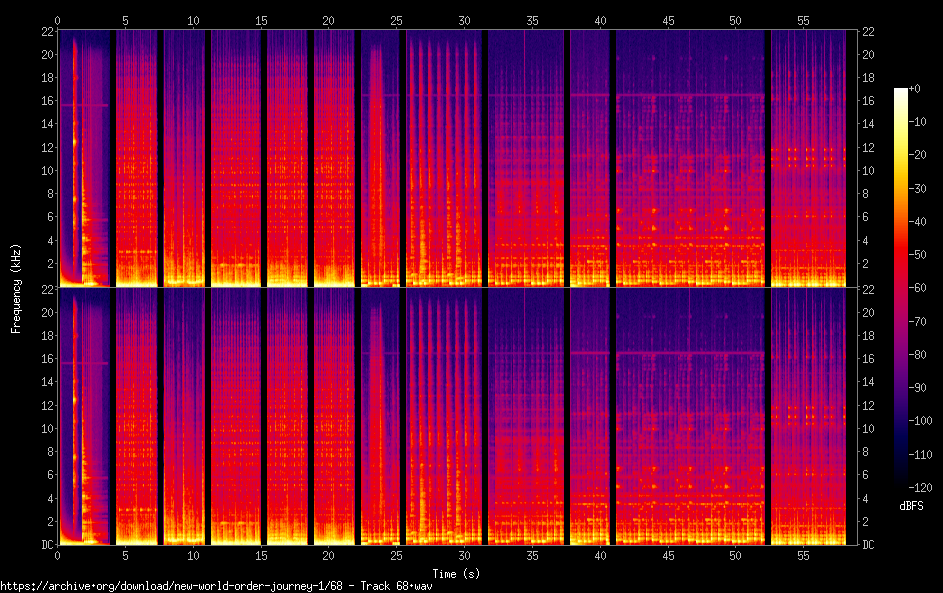Click the "Frequency (kHz)" axis label
The image size is (943, 593).
pos(15,288)
